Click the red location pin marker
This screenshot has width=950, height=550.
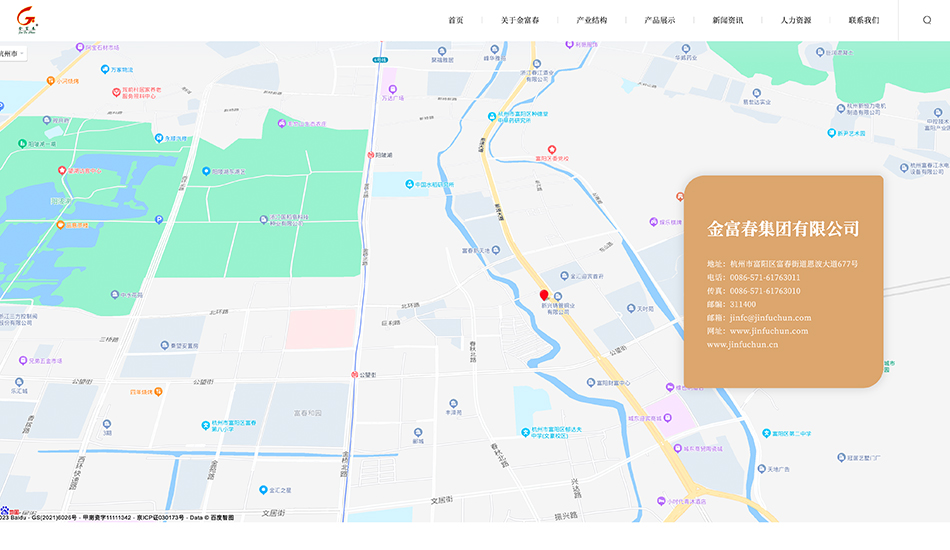(x=544, y=295)
